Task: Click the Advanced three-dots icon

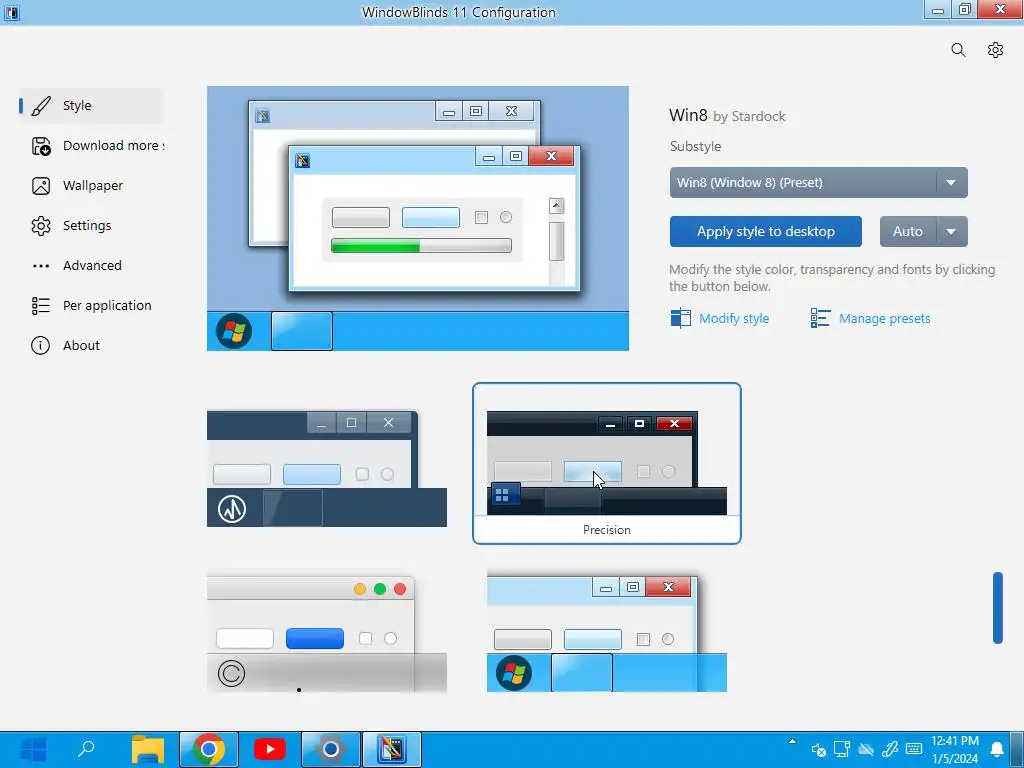Action: 40,266
